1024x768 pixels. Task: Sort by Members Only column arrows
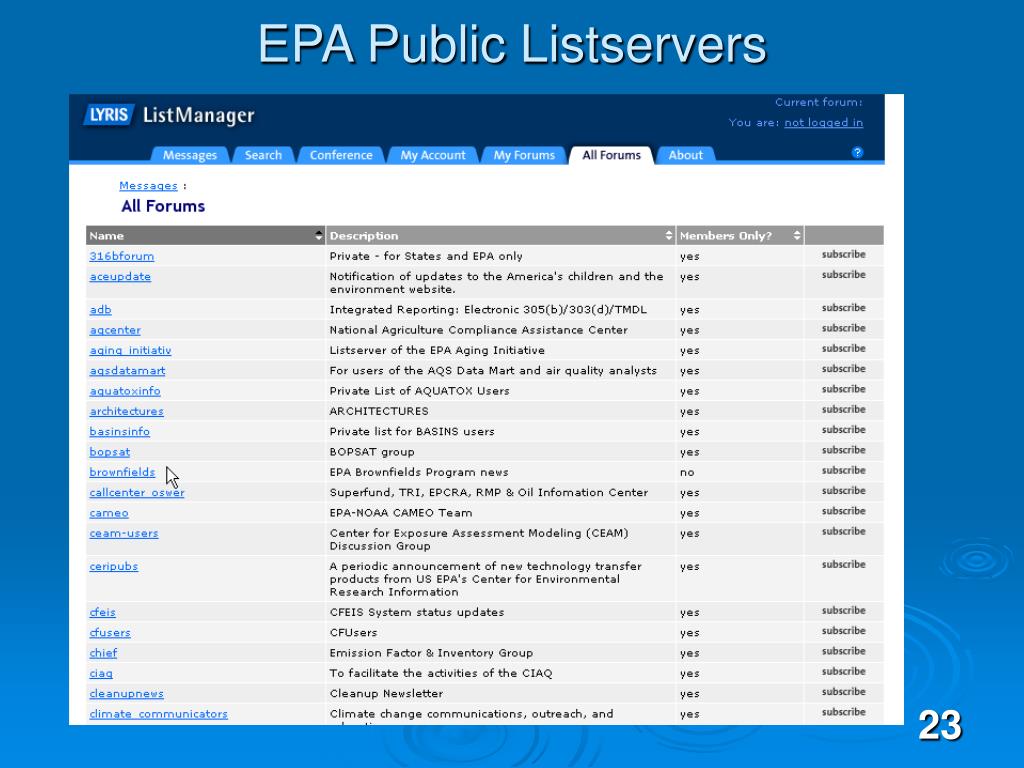(x=797, y=236)
